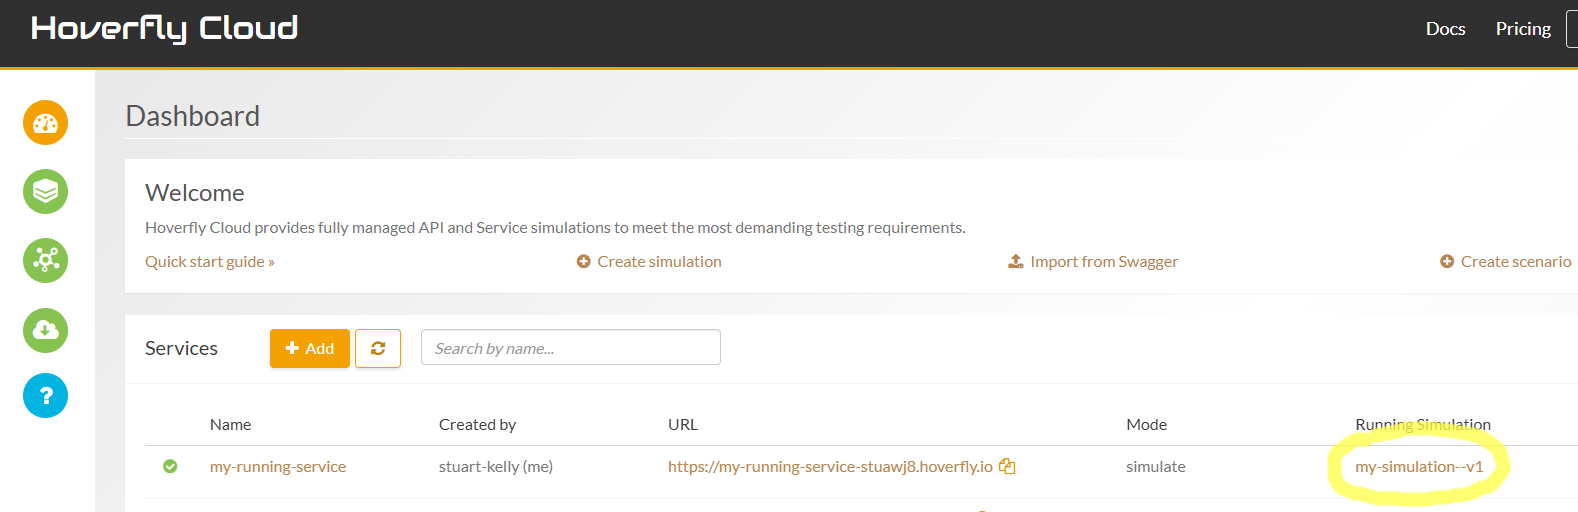Open the Dashboard gauge sidebar icon
The width and height of the screenshot is (1578, 512).
click(x=45, y=123)
